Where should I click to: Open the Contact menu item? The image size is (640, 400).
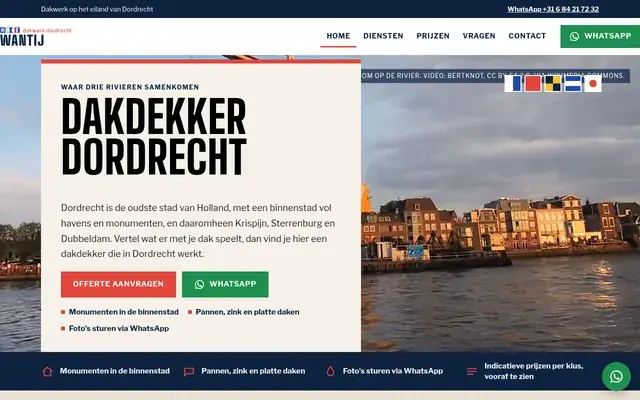pos(527,36)
